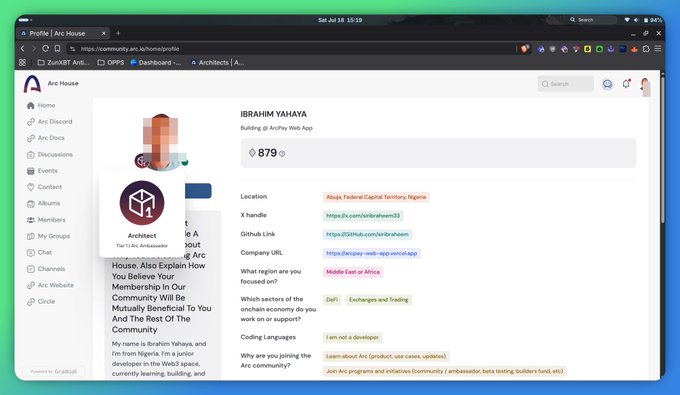Click the date and time in the top bar

tap(340, 20)
